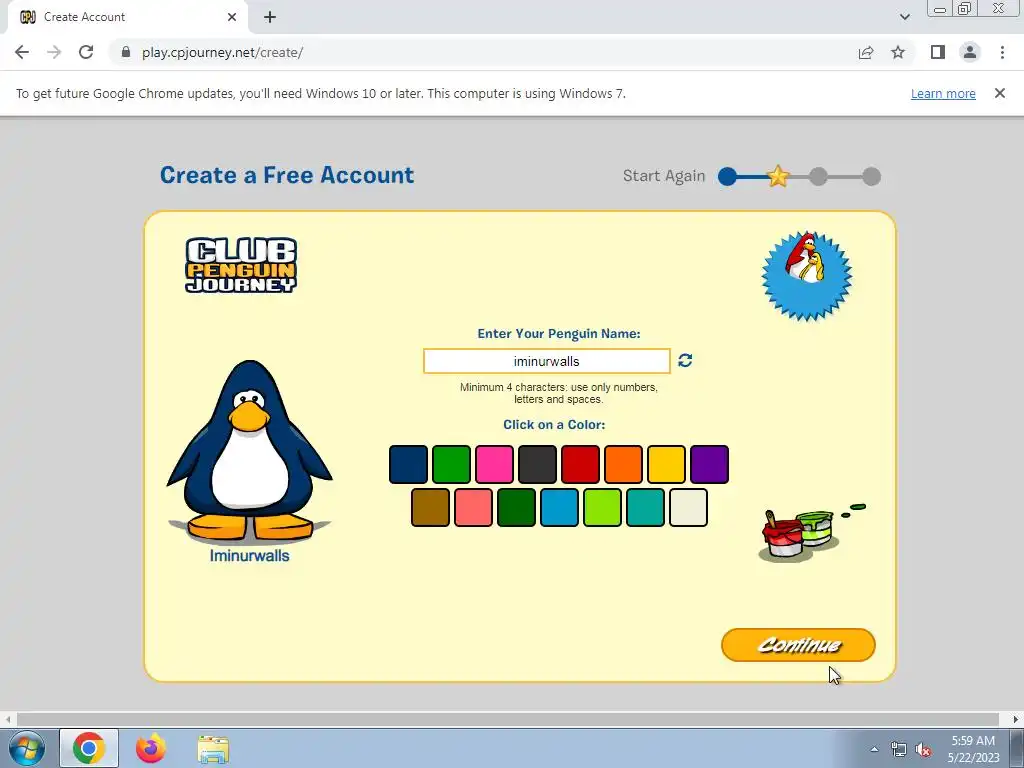Click the horizontal scrollbar track

(x=508, y=719)
